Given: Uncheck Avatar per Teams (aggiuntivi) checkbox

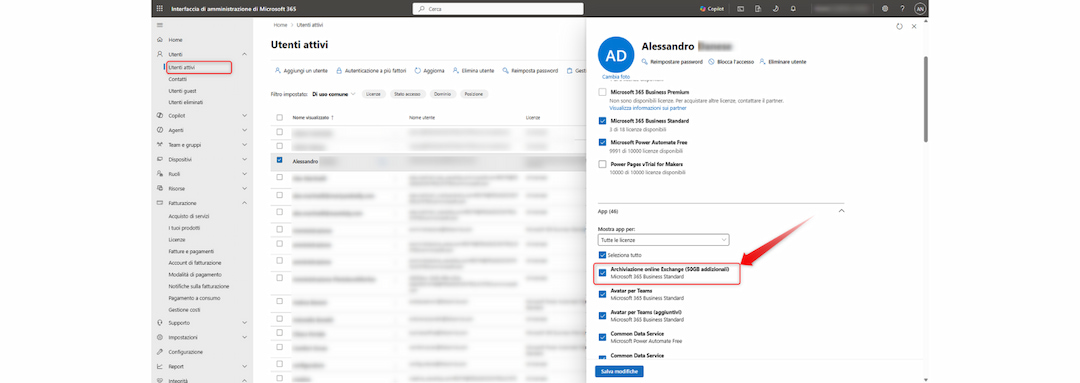Looking at the screenshot, I should tap(603, 315).
